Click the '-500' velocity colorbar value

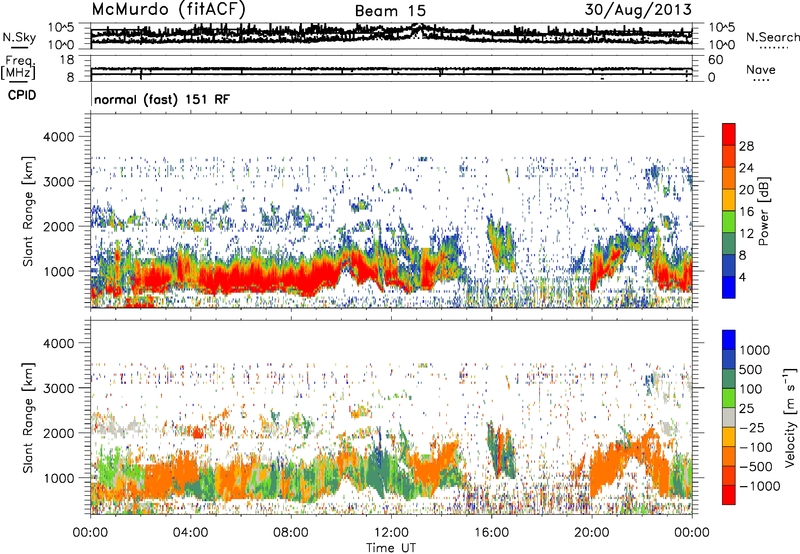coord(756,467)
